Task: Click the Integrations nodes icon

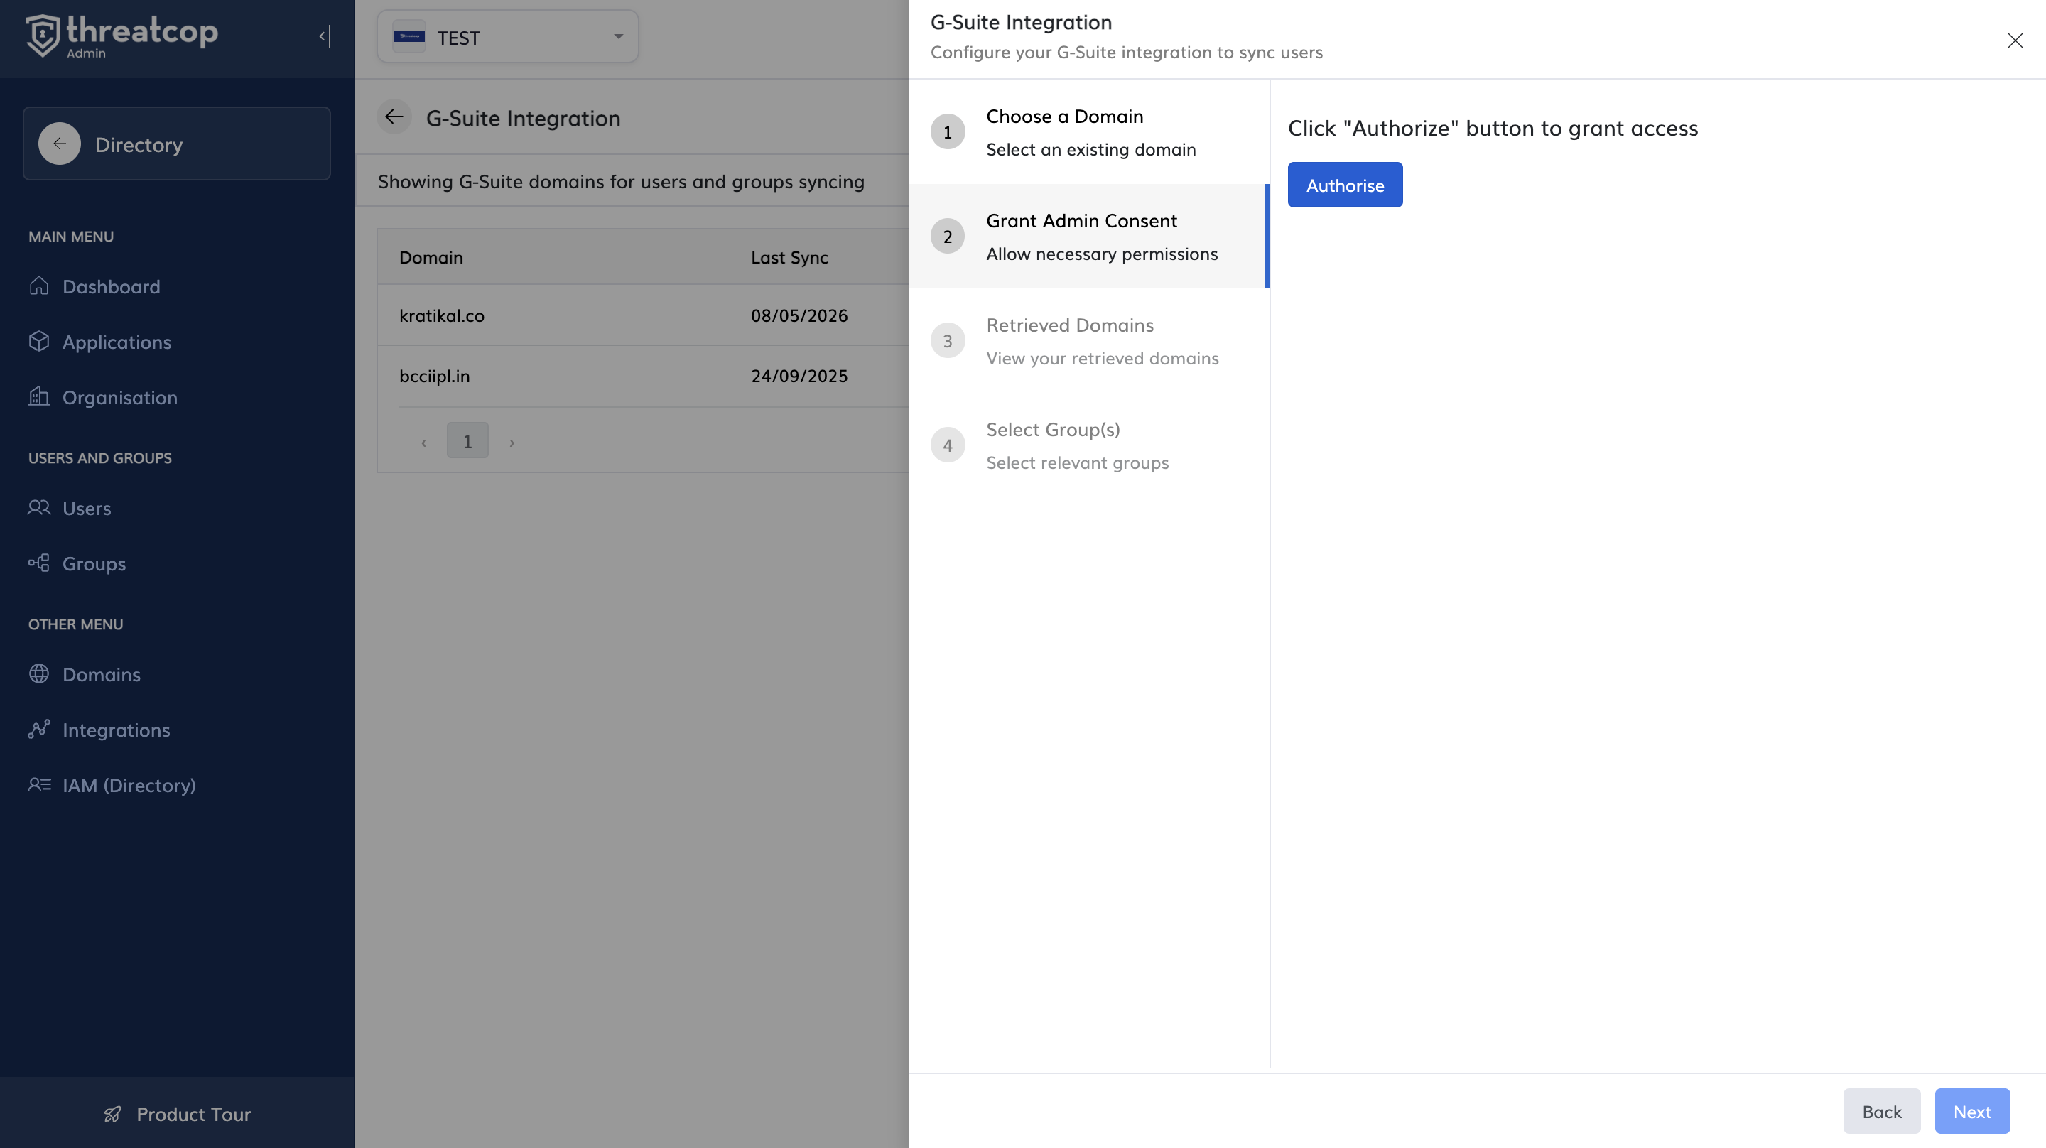Action: (39, 730)
